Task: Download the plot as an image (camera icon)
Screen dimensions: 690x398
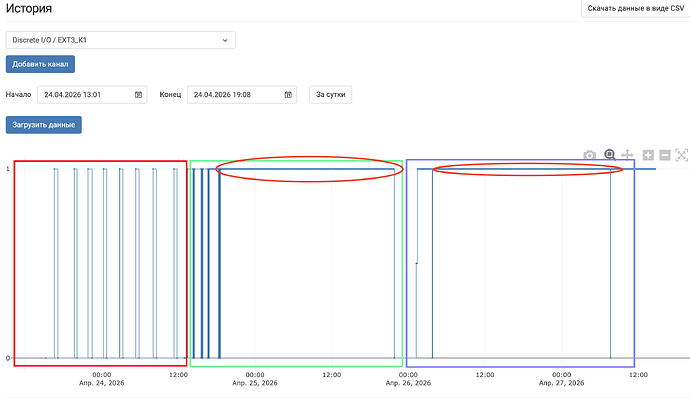Action: pos(590,155)
